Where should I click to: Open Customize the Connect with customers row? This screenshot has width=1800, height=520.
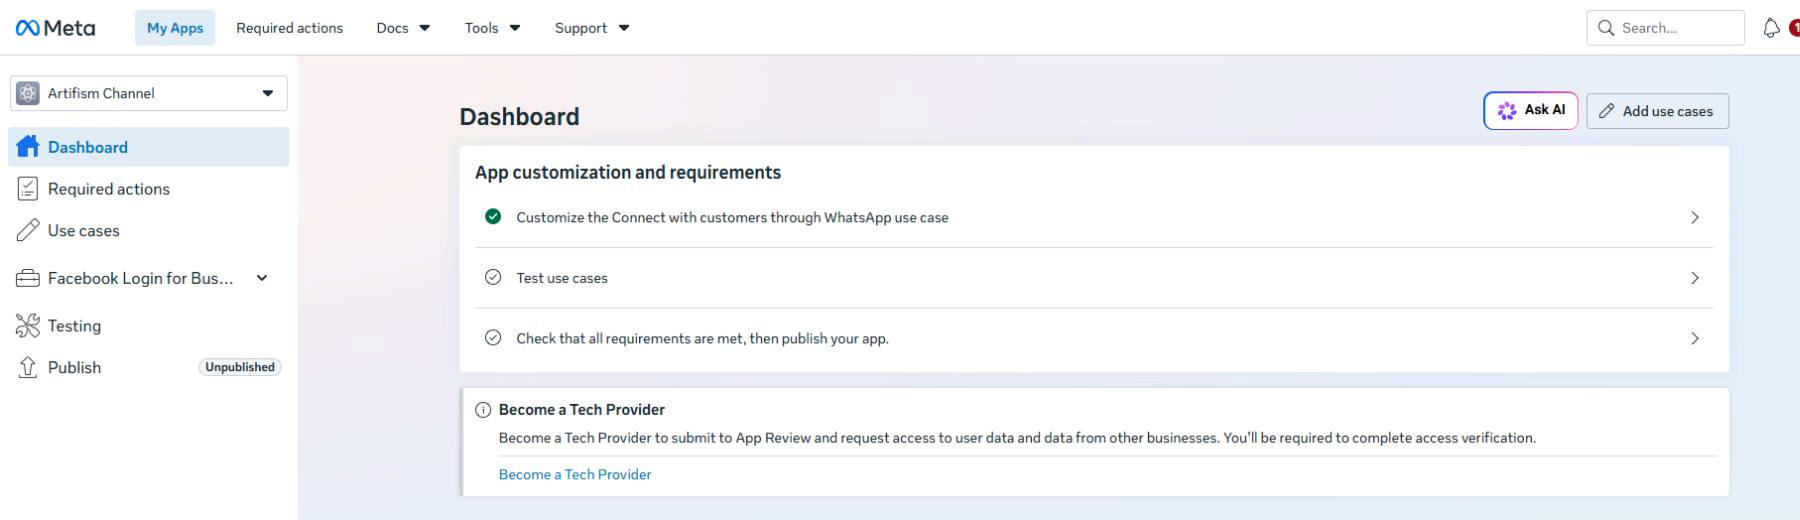pos(1094,217)
